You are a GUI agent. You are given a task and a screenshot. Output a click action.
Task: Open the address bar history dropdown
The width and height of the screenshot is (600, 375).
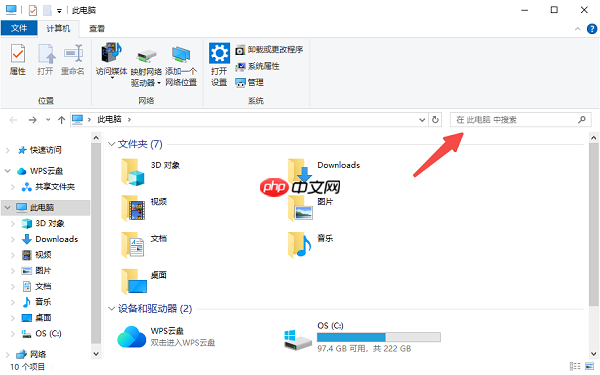tap(422, 120)
